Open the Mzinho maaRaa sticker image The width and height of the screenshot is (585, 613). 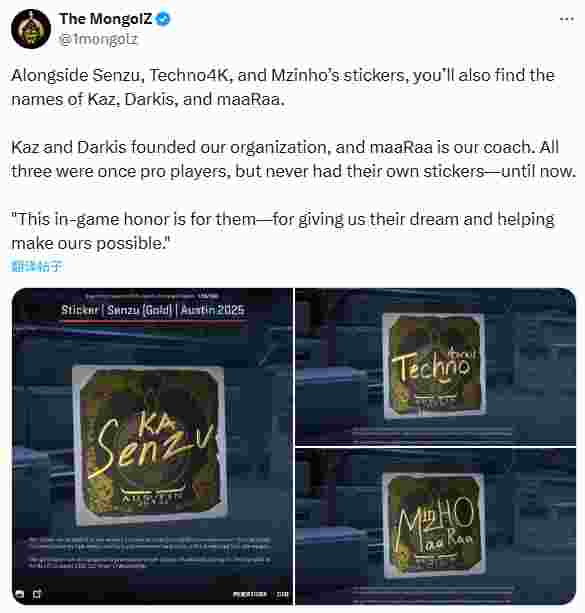[435, 527]
